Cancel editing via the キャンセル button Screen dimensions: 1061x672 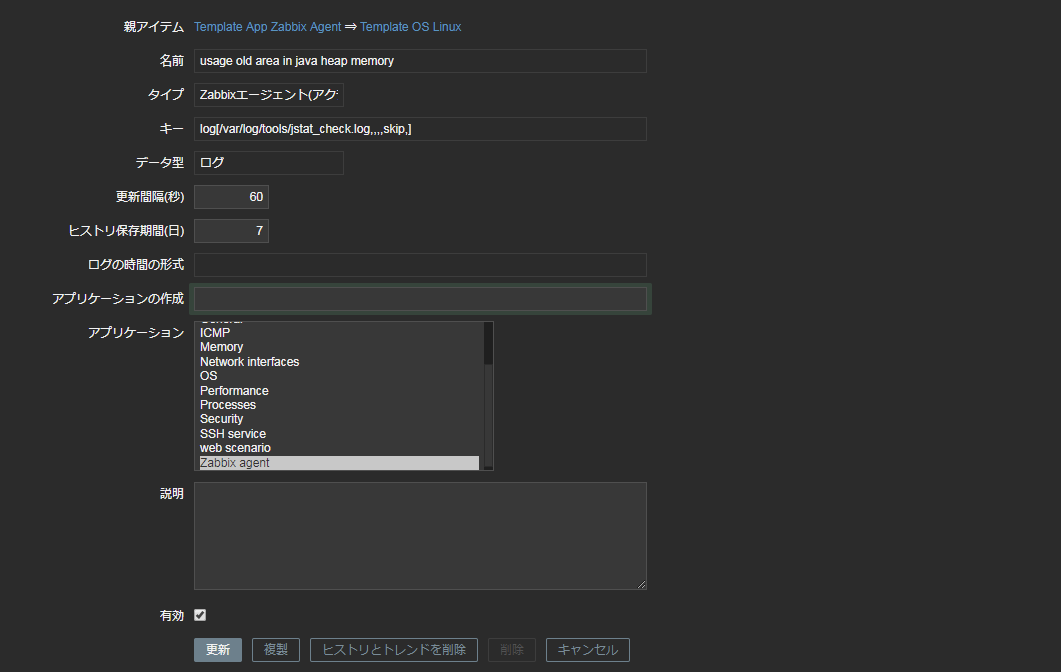[587, 649]
